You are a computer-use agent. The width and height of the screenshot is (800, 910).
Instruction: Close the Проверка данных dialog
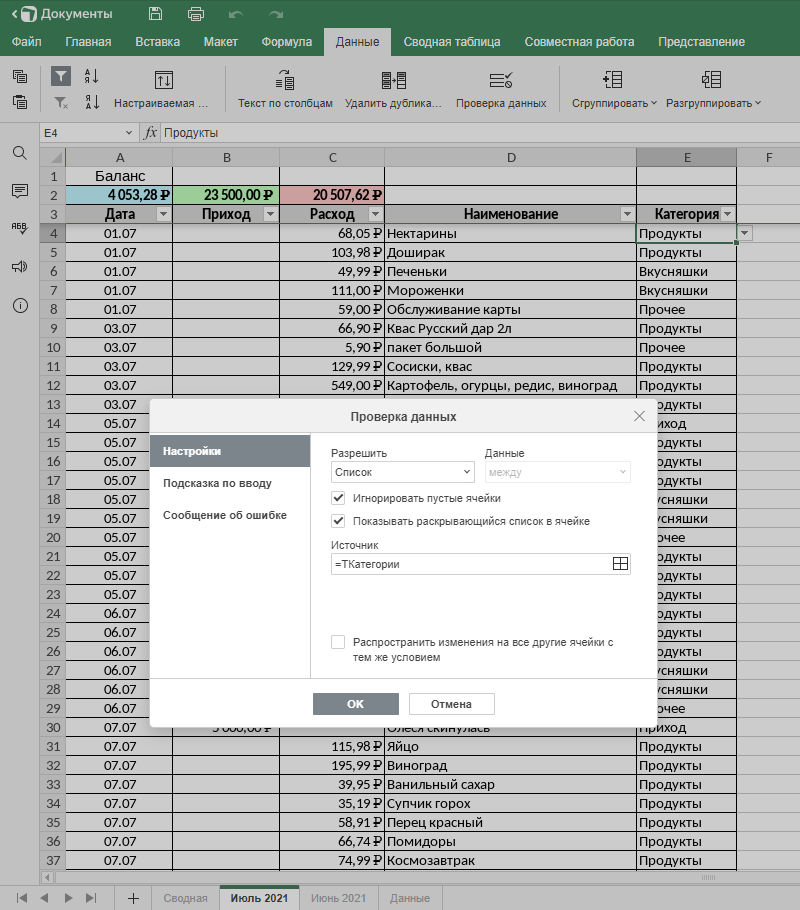click(x=639, y=416)
